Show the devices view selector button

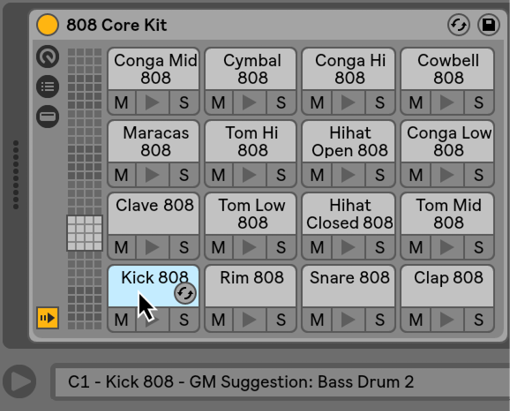[48, 117]
